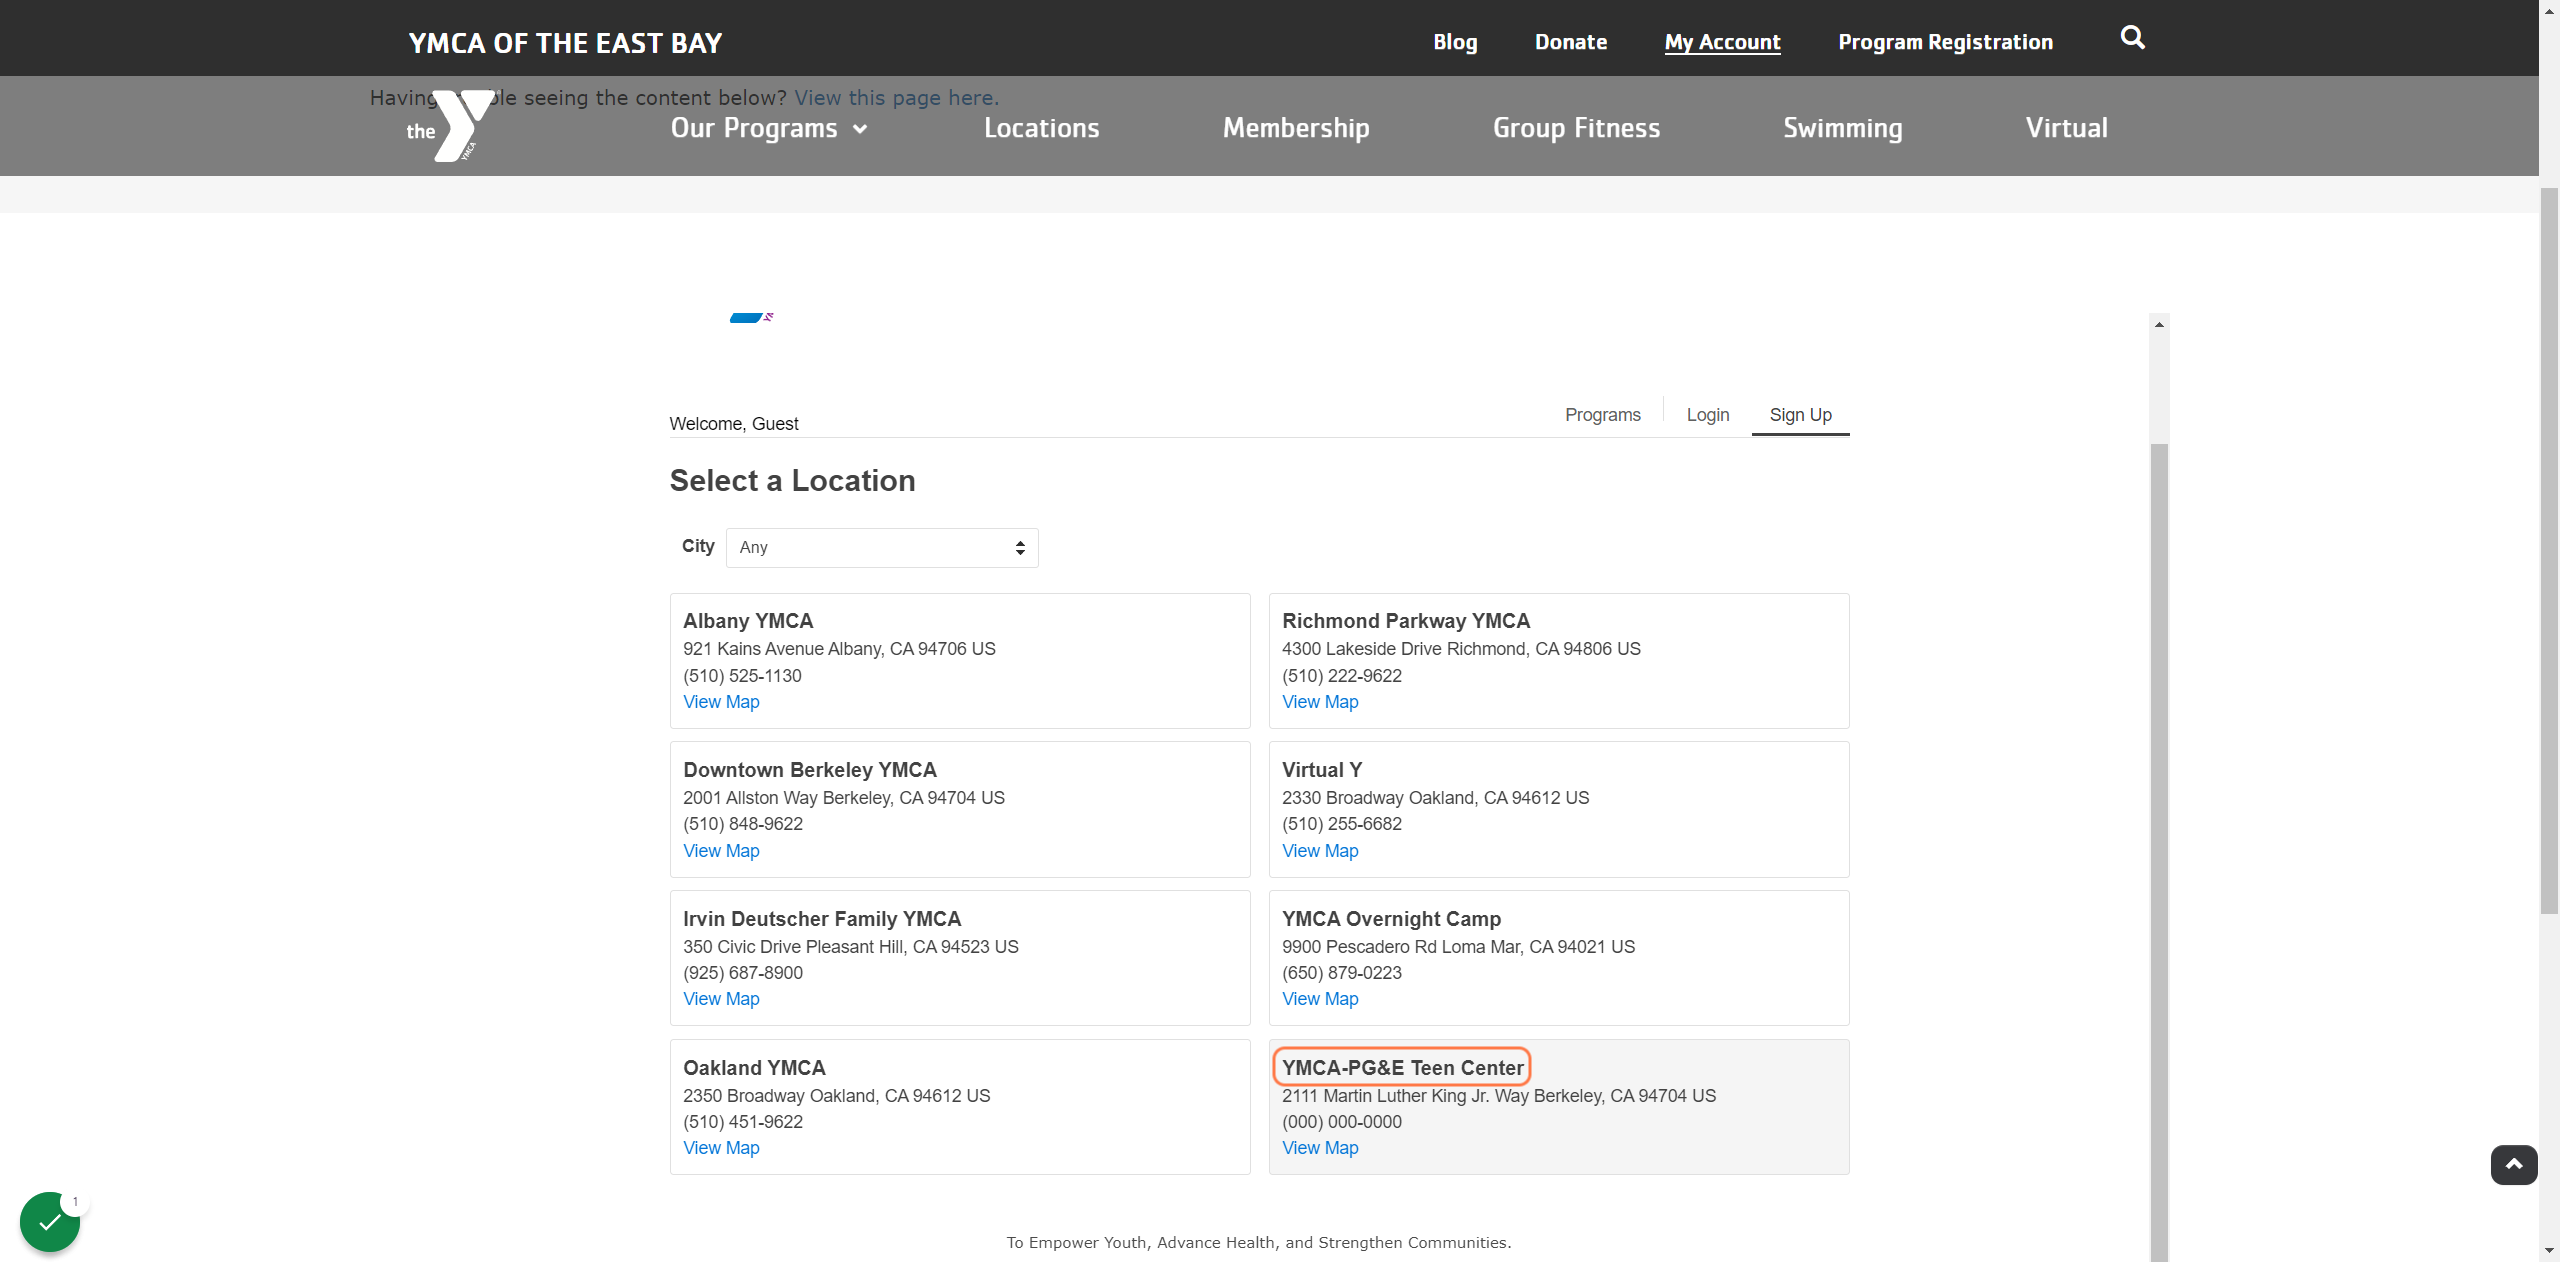Image resolution: width=2560 pixels, height=1262 pixels.
Task: Select the Sign Up tab
Action: click(1800, 415)
